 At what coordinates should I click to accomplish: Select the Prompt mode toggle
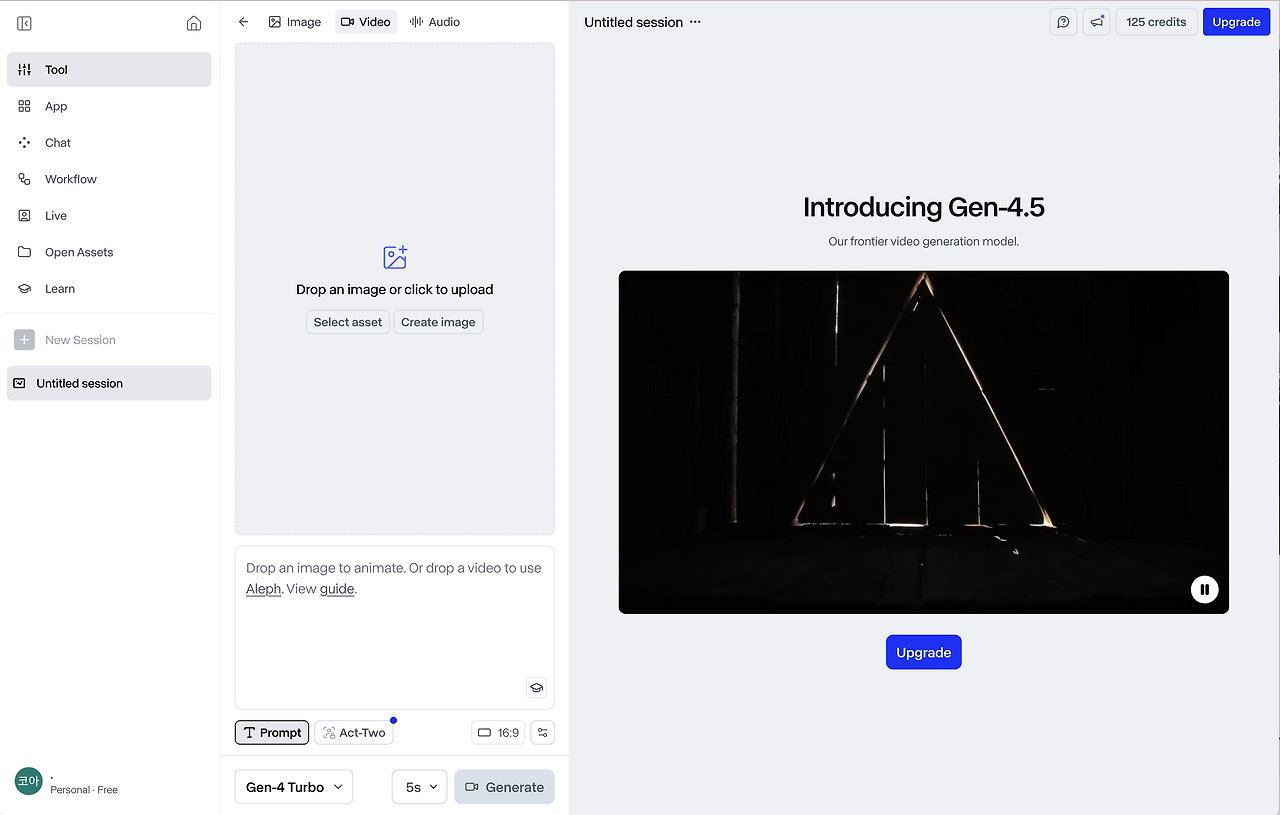coord(272,733)
